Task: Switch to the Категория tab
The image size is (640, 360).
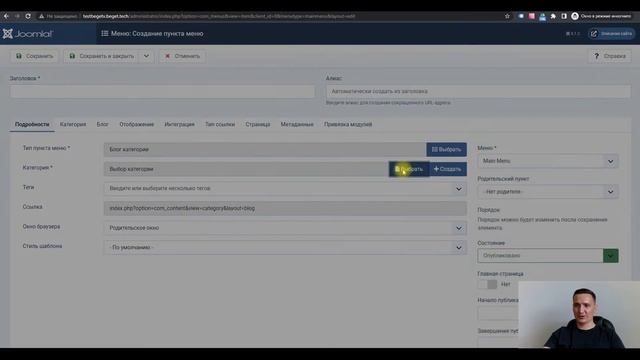Action: [x=73, y=124]
